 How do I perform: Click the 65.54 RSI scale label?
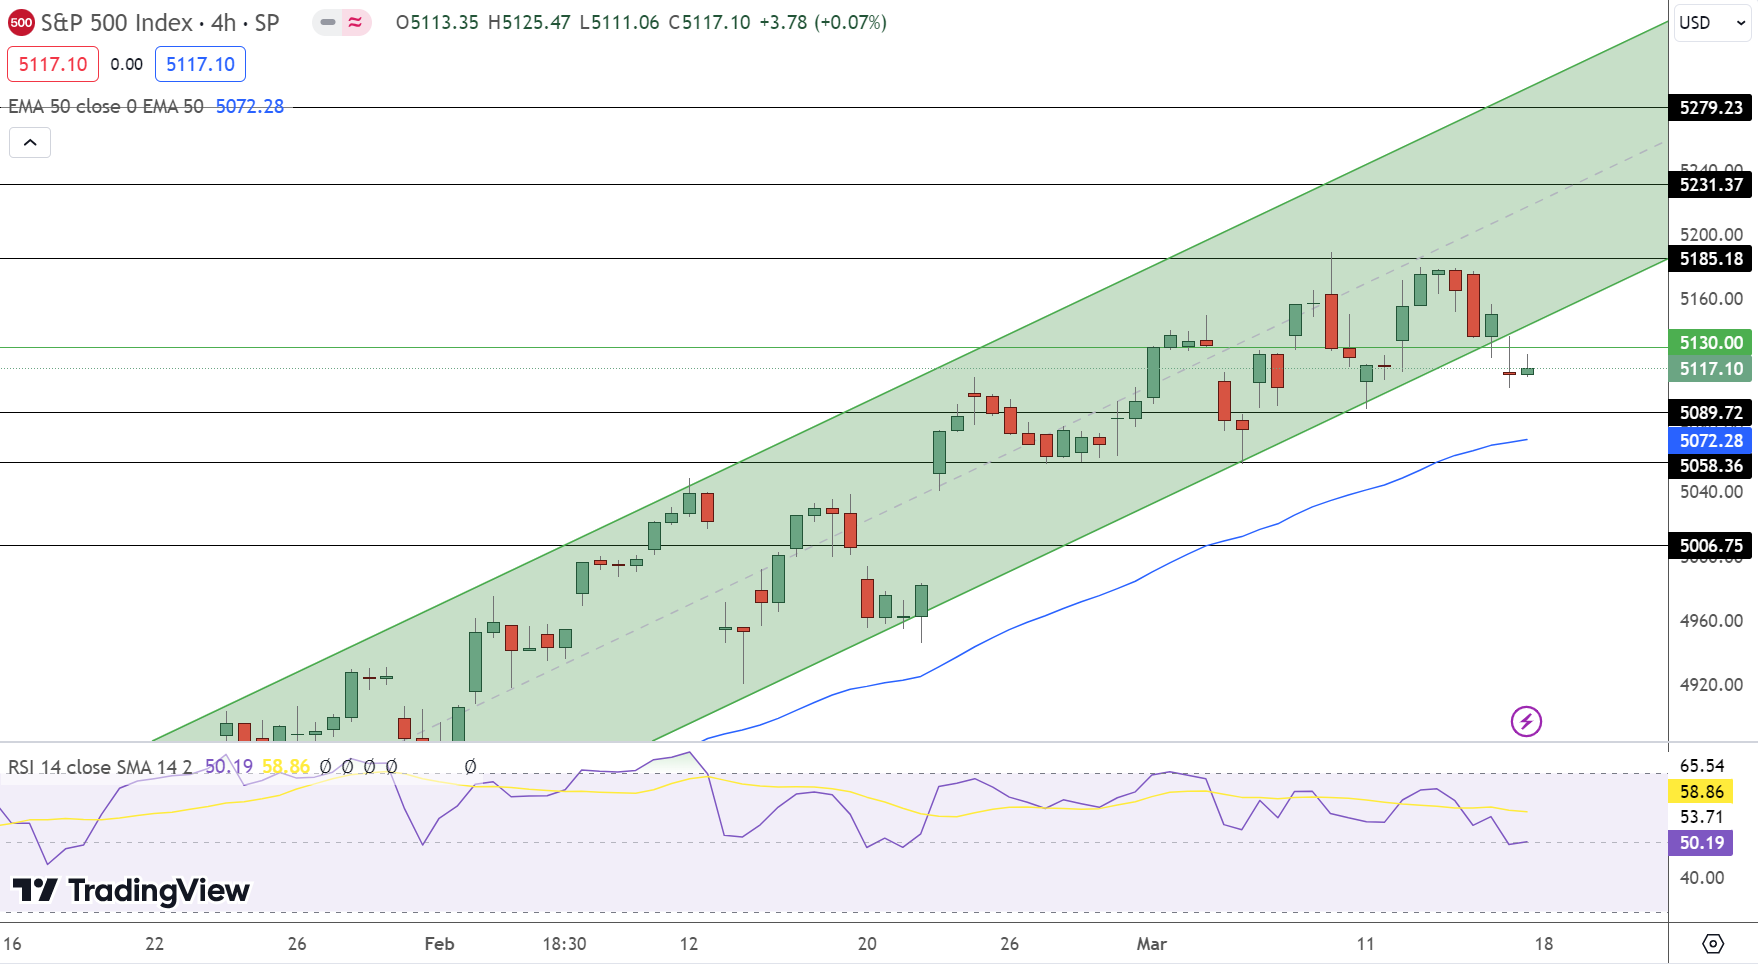pos(1702,765)
